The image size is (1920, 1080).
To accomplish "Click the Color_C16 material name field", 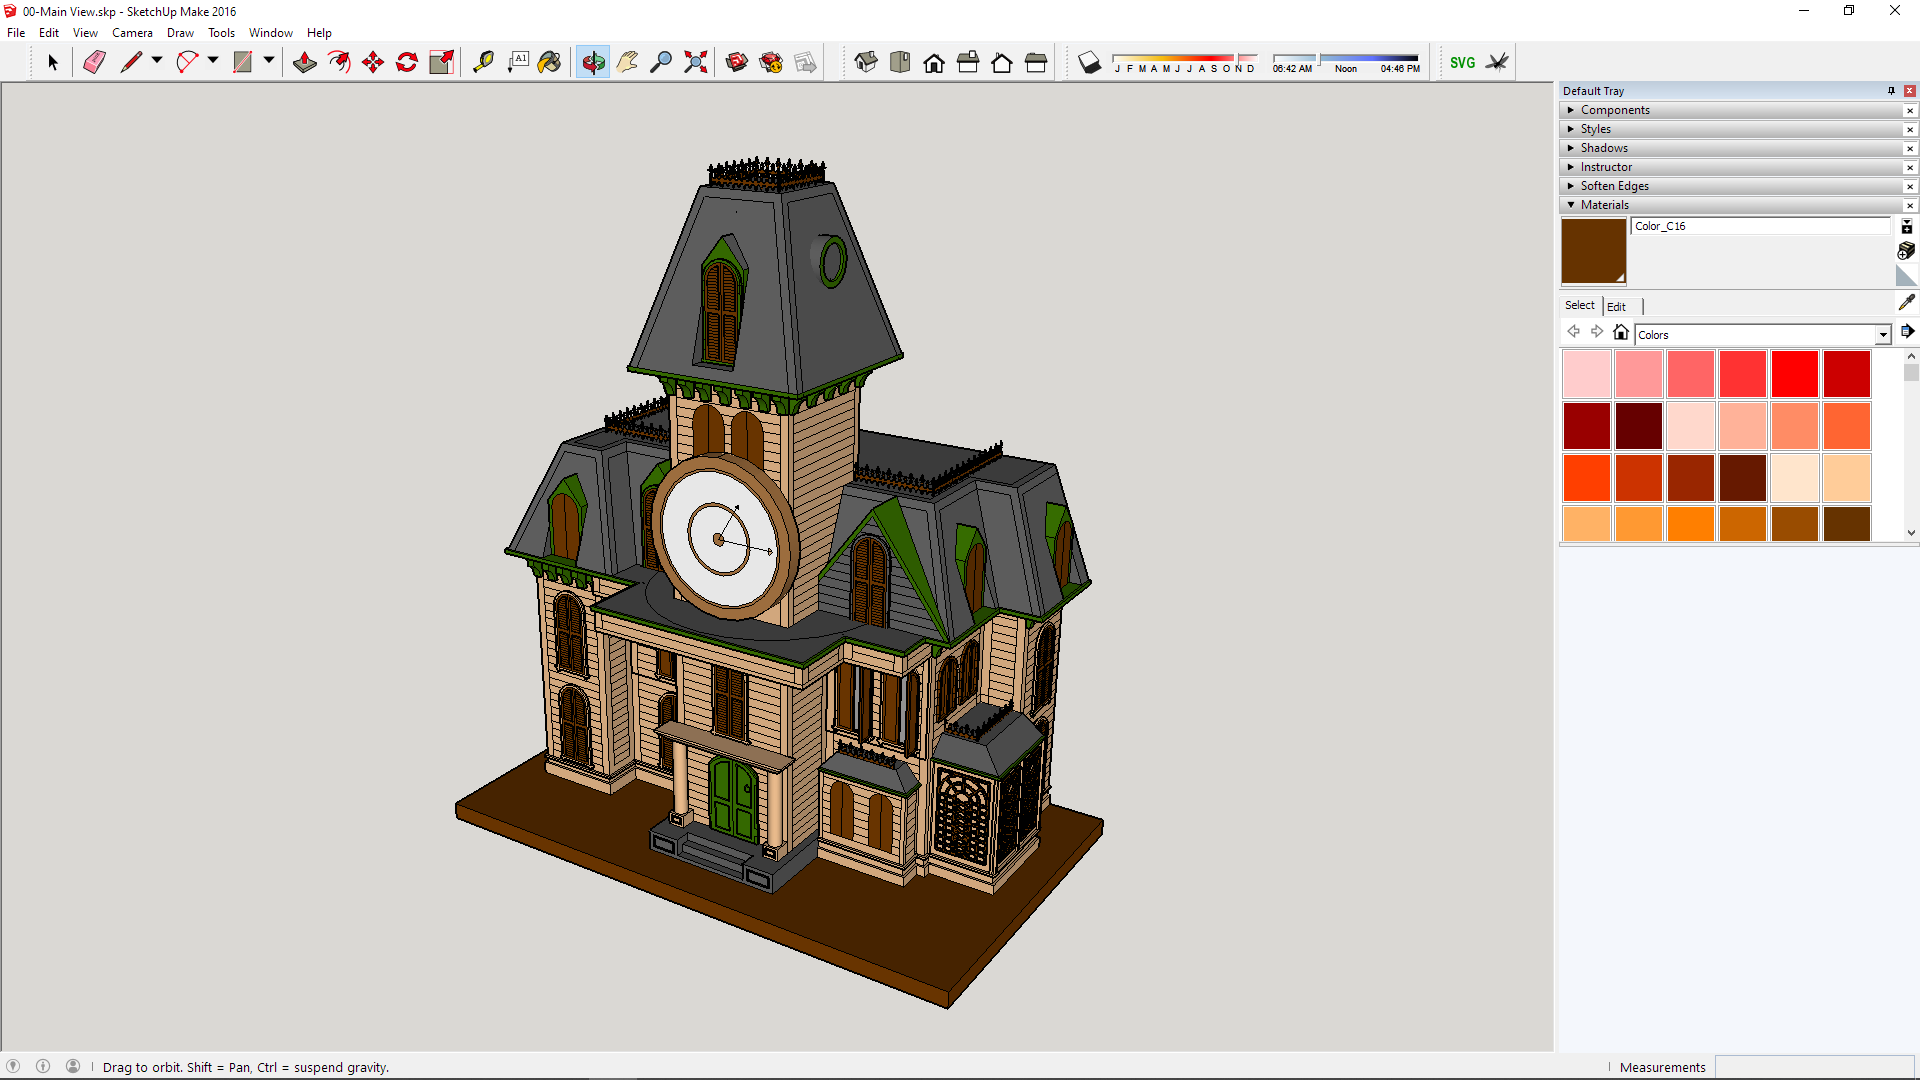I will pyautogui.click(x=1760, y=226).
